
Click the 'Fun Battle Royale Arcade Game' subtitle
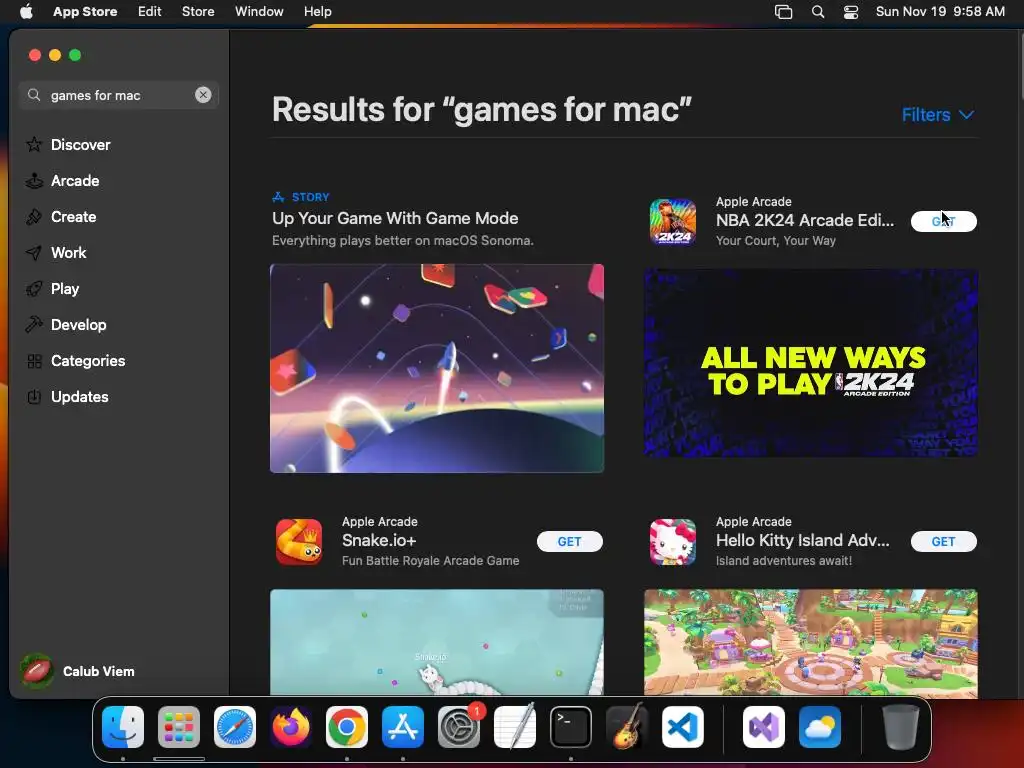click(430, 560)
